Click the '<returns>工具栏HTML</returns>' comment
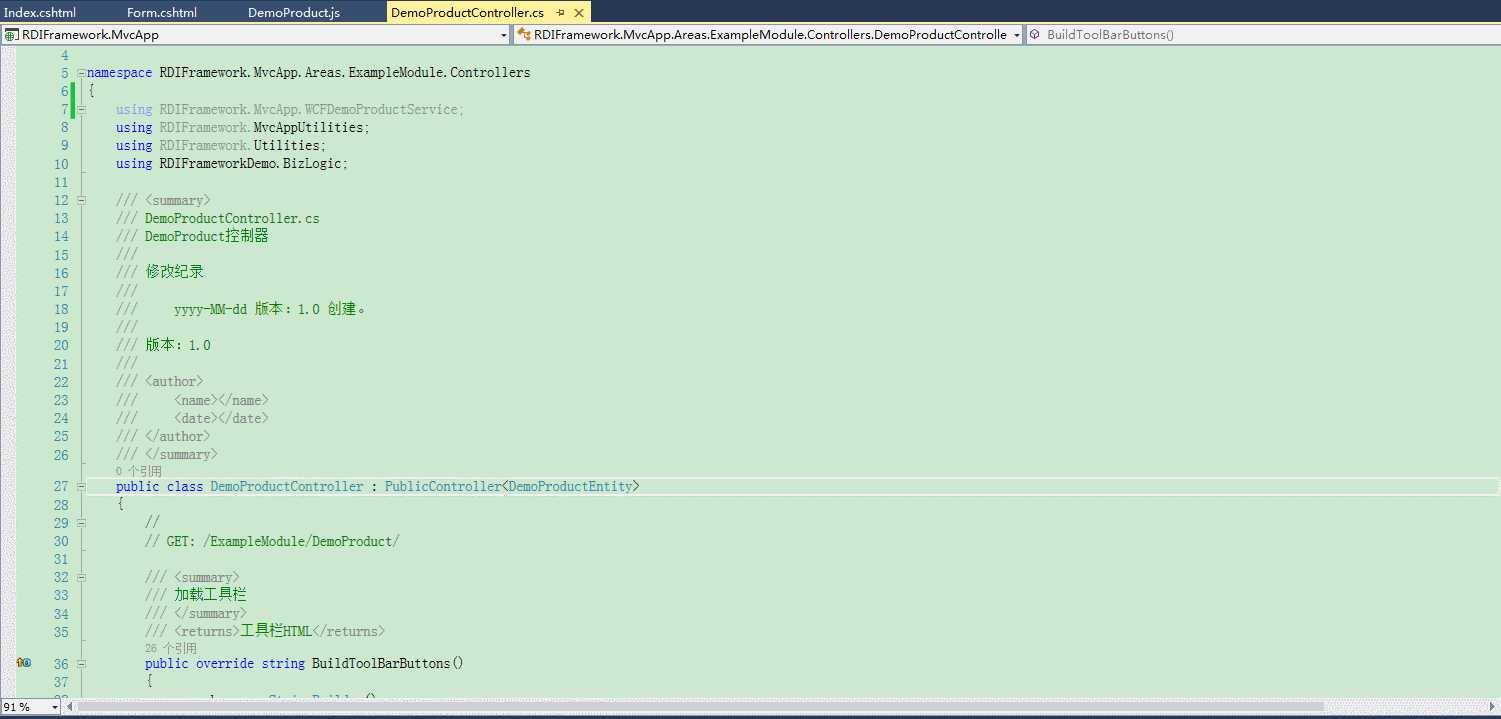The width and height of the screenshot is (1501, 719). (279, 632)
